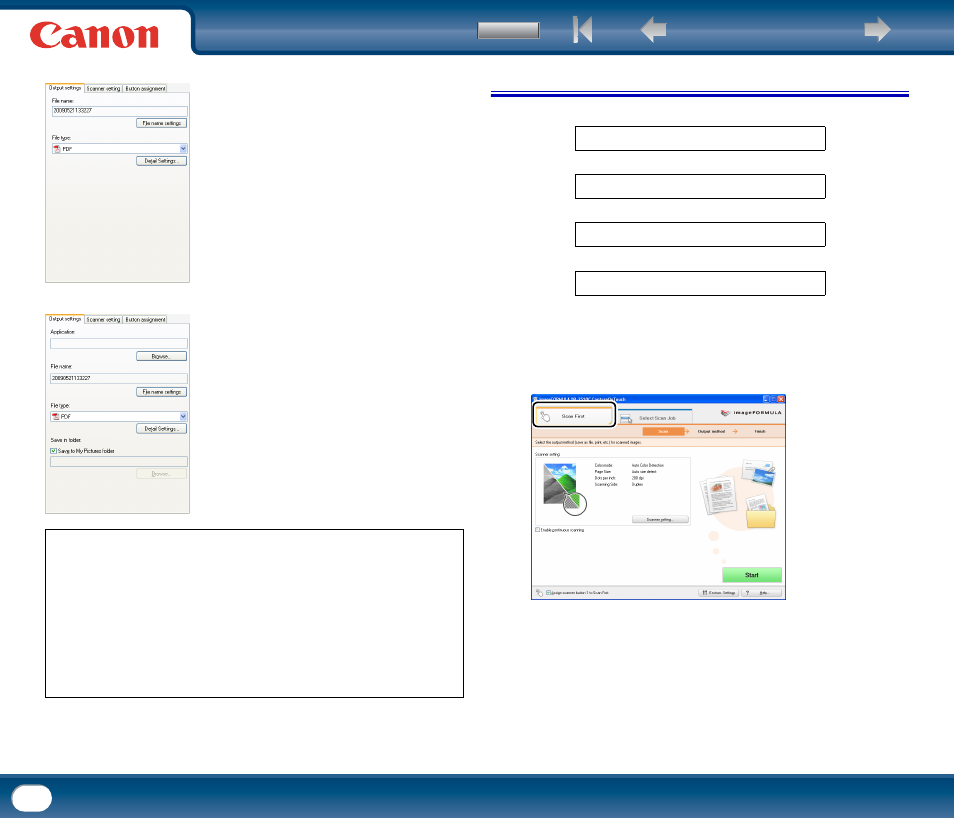The width and height of the screenshot is (954, 818).
Task: Click Browse button below Application field
Action: (161, 356)
